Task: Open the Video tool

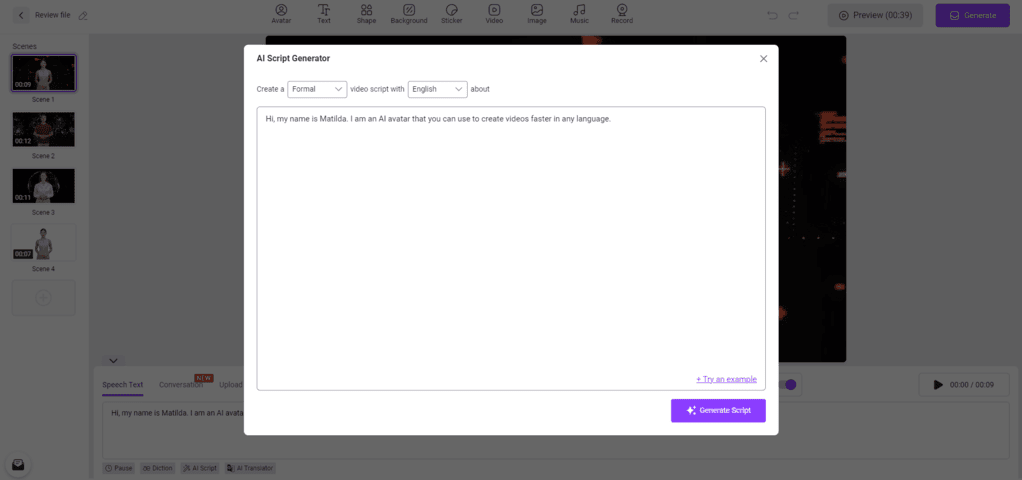Action: [494, 14]
